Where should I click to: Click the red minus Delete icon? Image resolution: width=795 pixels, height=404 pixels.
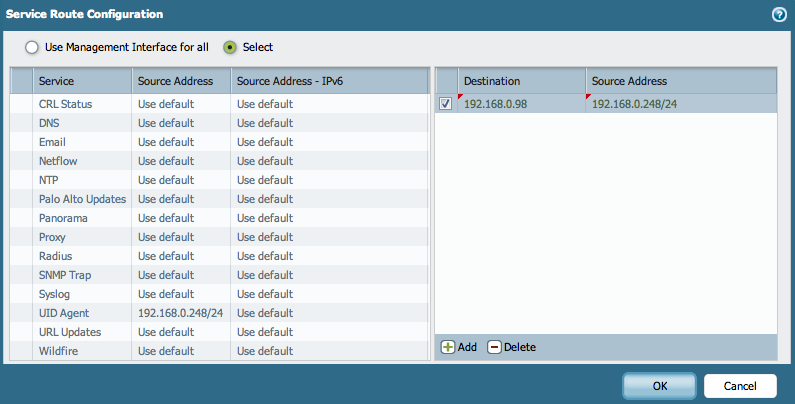pyautogui.click(x=494, y=347)
